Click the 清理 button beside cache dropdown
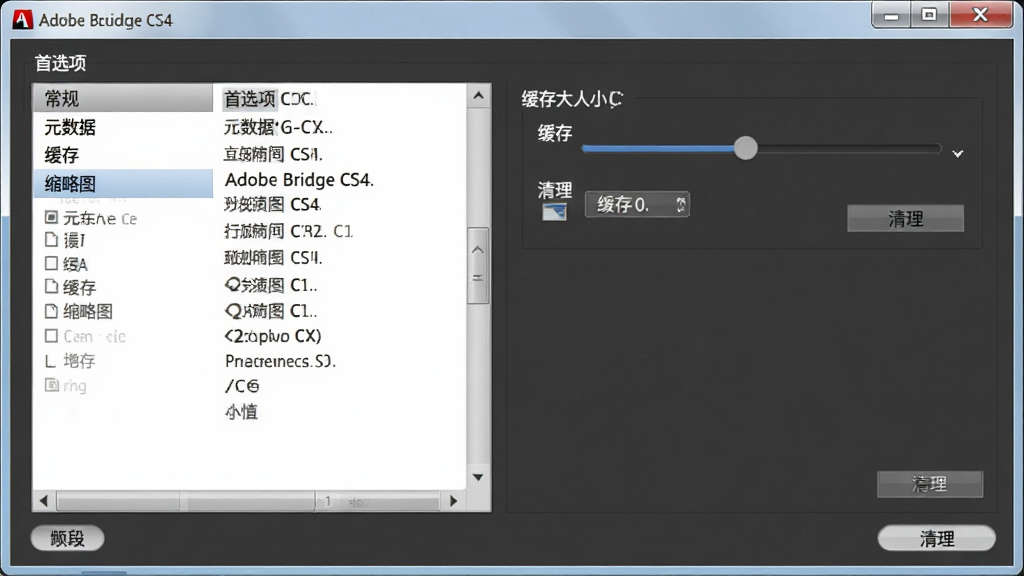This screenshot has width=1024, height=576. pos(905,218)
